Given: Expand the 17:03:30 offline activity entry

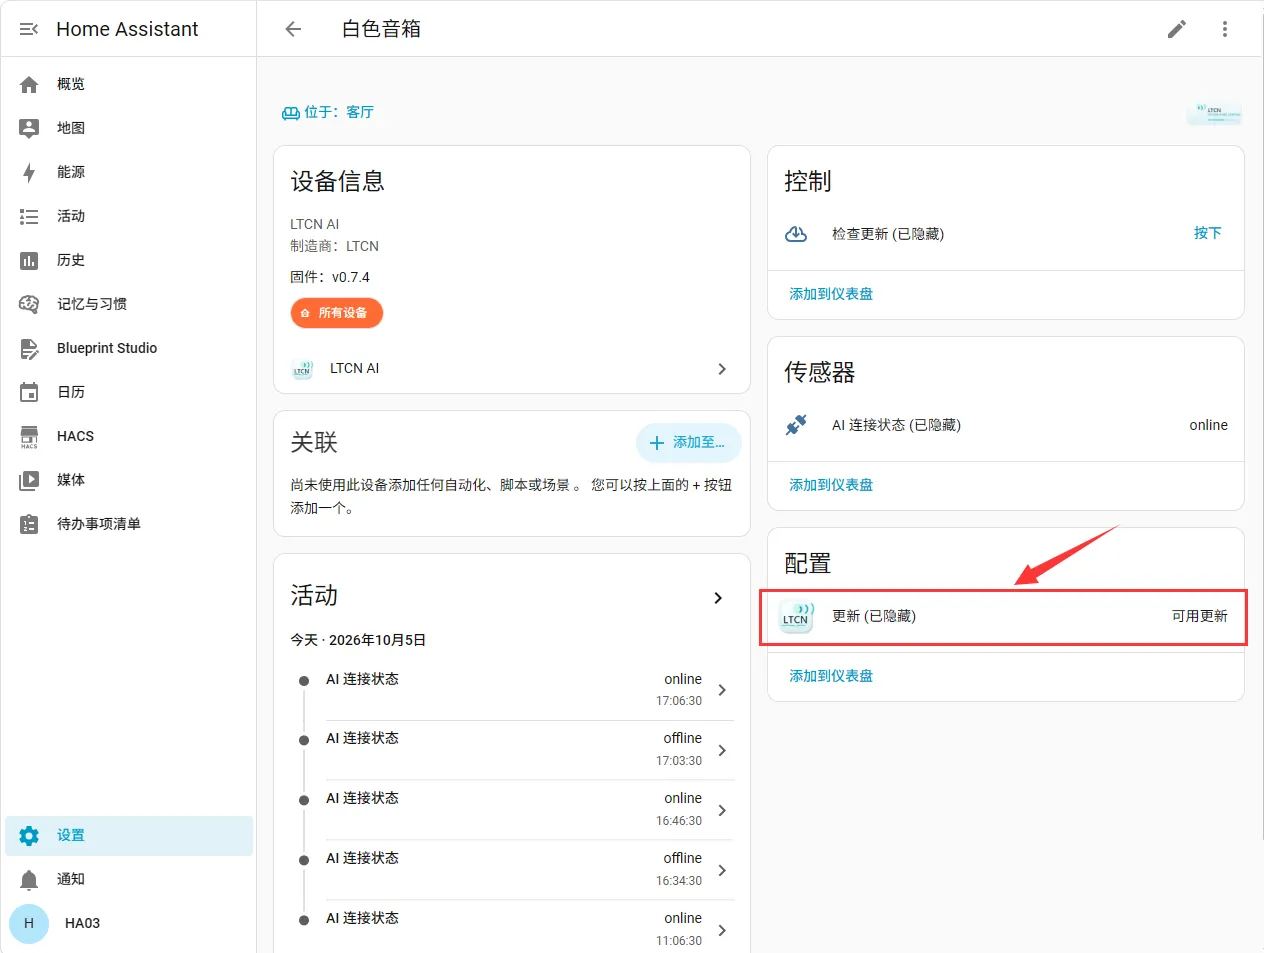Looking at the screenshot, I should [x=722, y=750].
